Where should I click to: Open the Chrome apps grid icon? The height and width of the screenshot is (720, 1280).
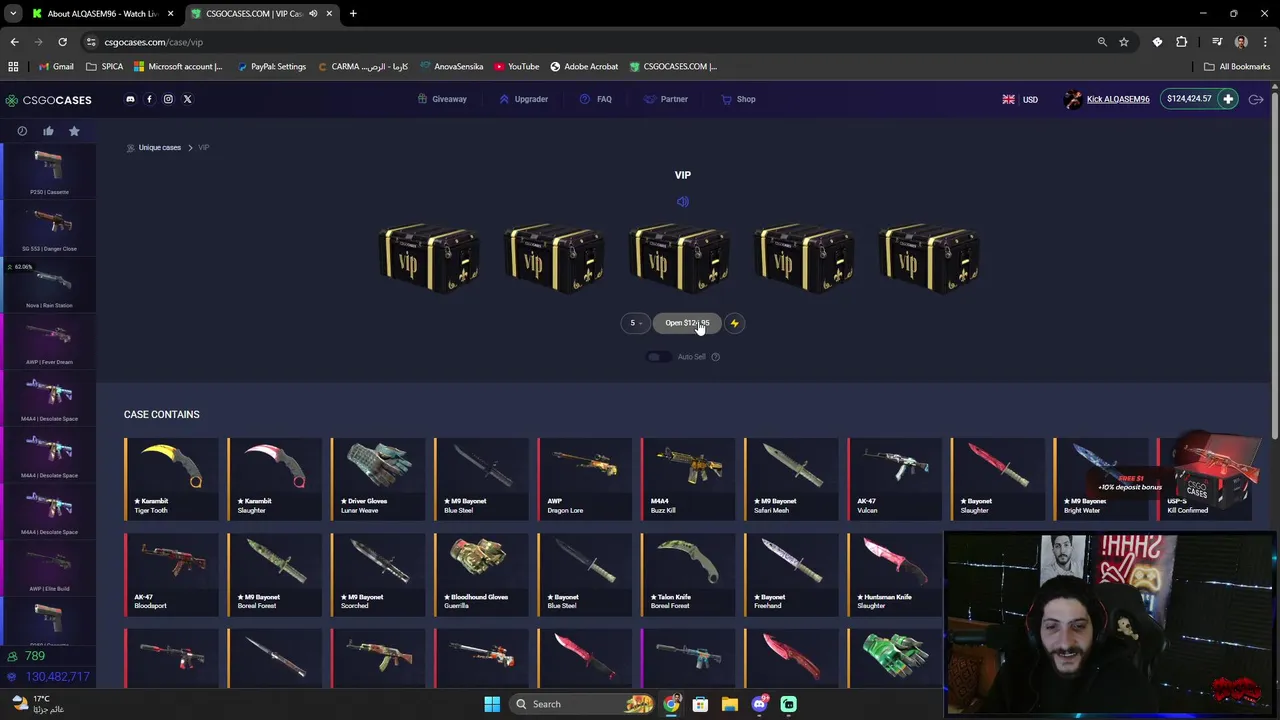point(13,66)
